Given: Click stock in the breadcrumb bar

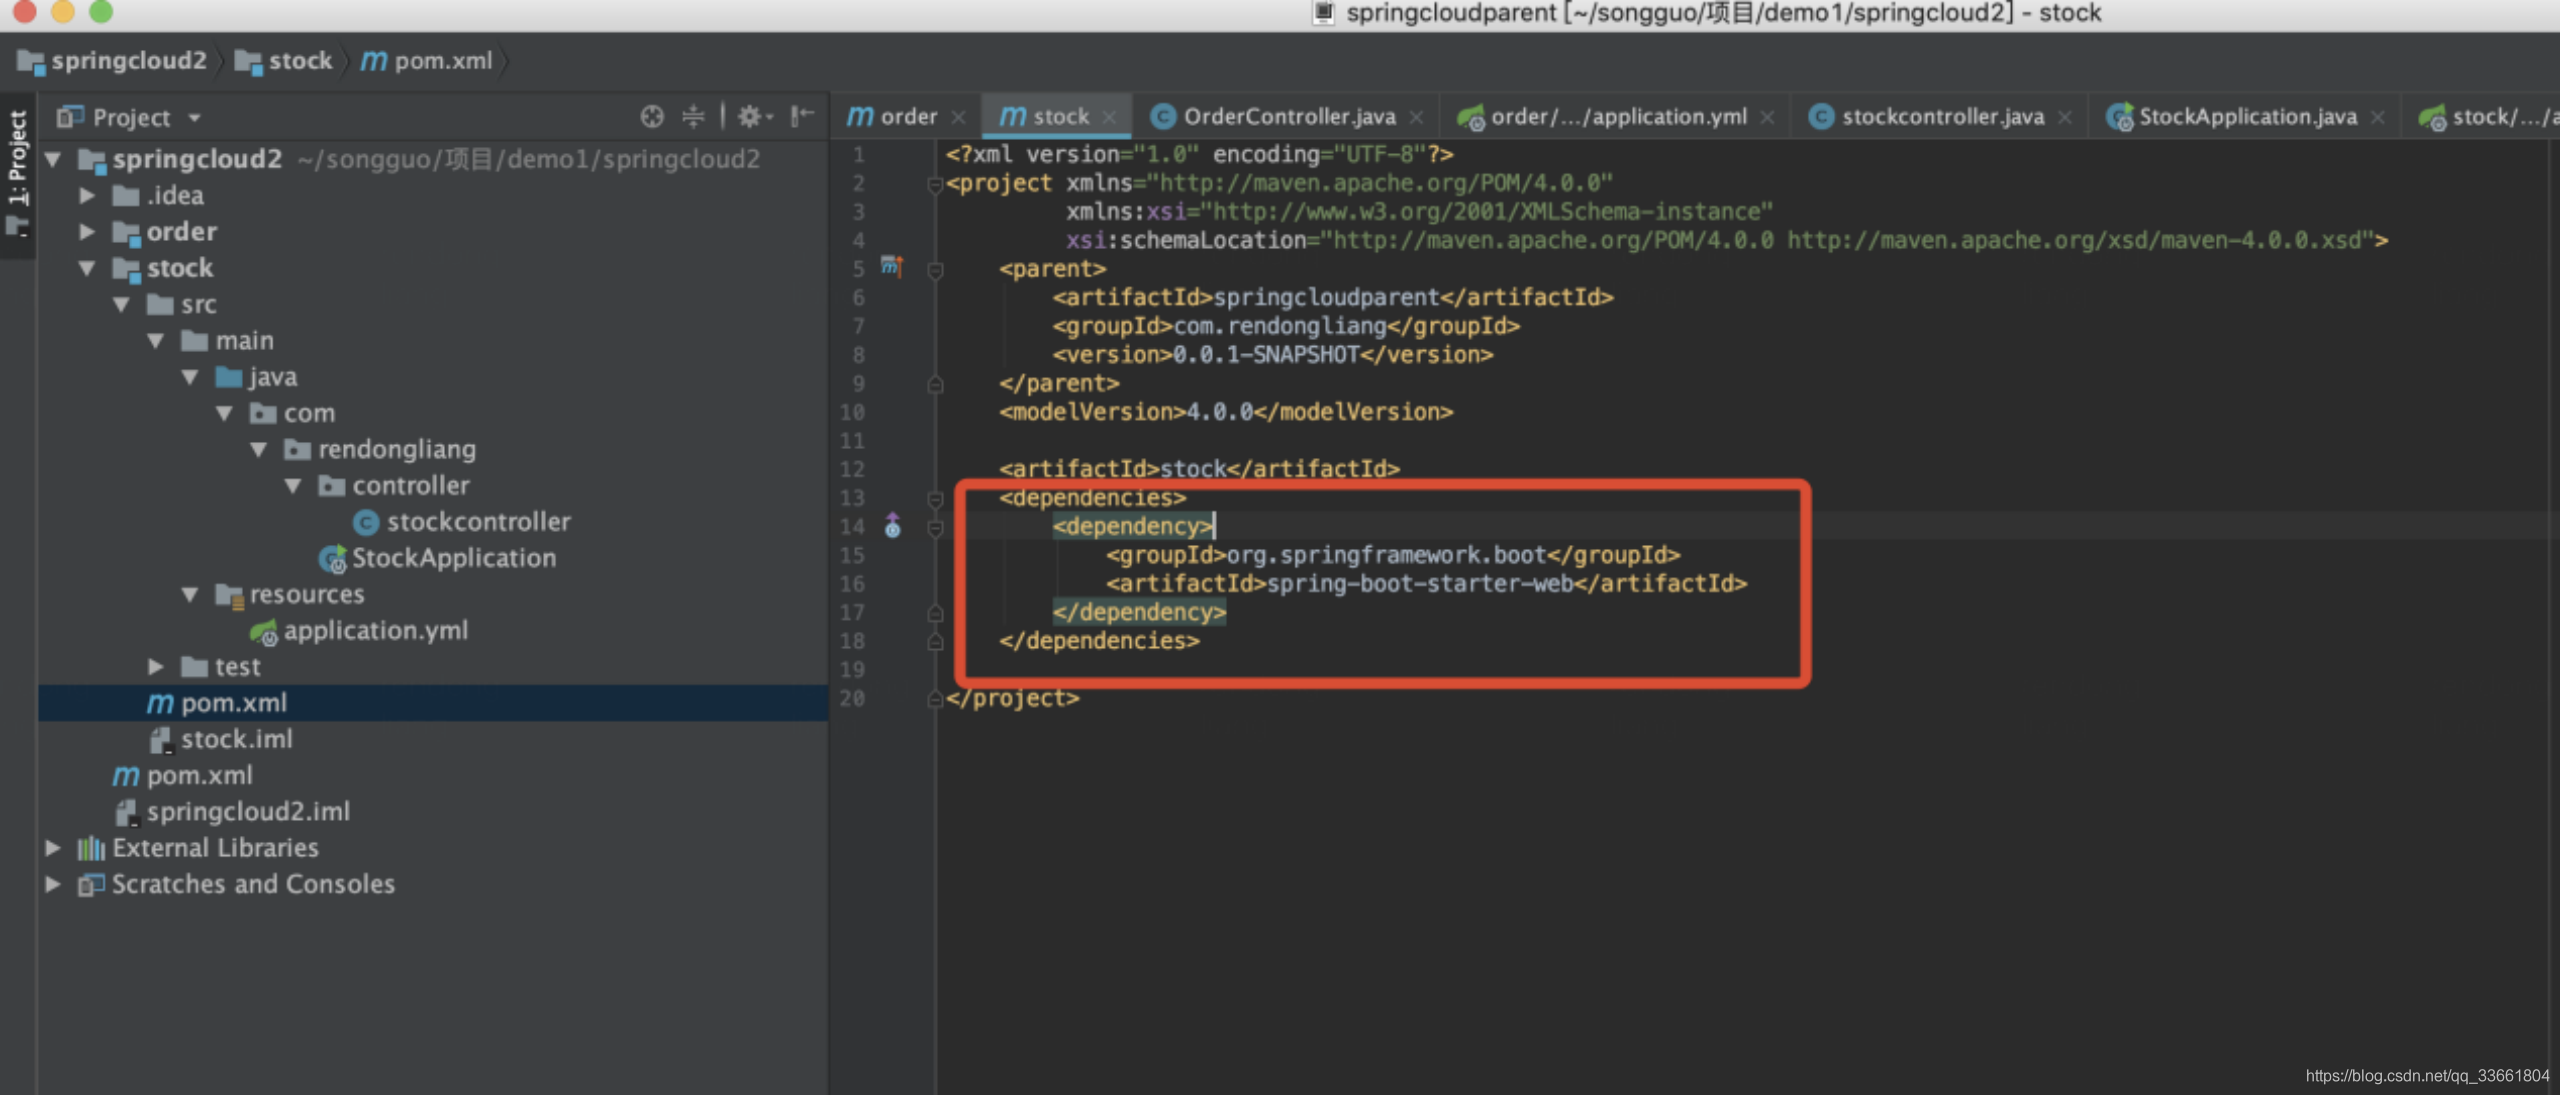Looking at the screenshot, I should [283, 61].
